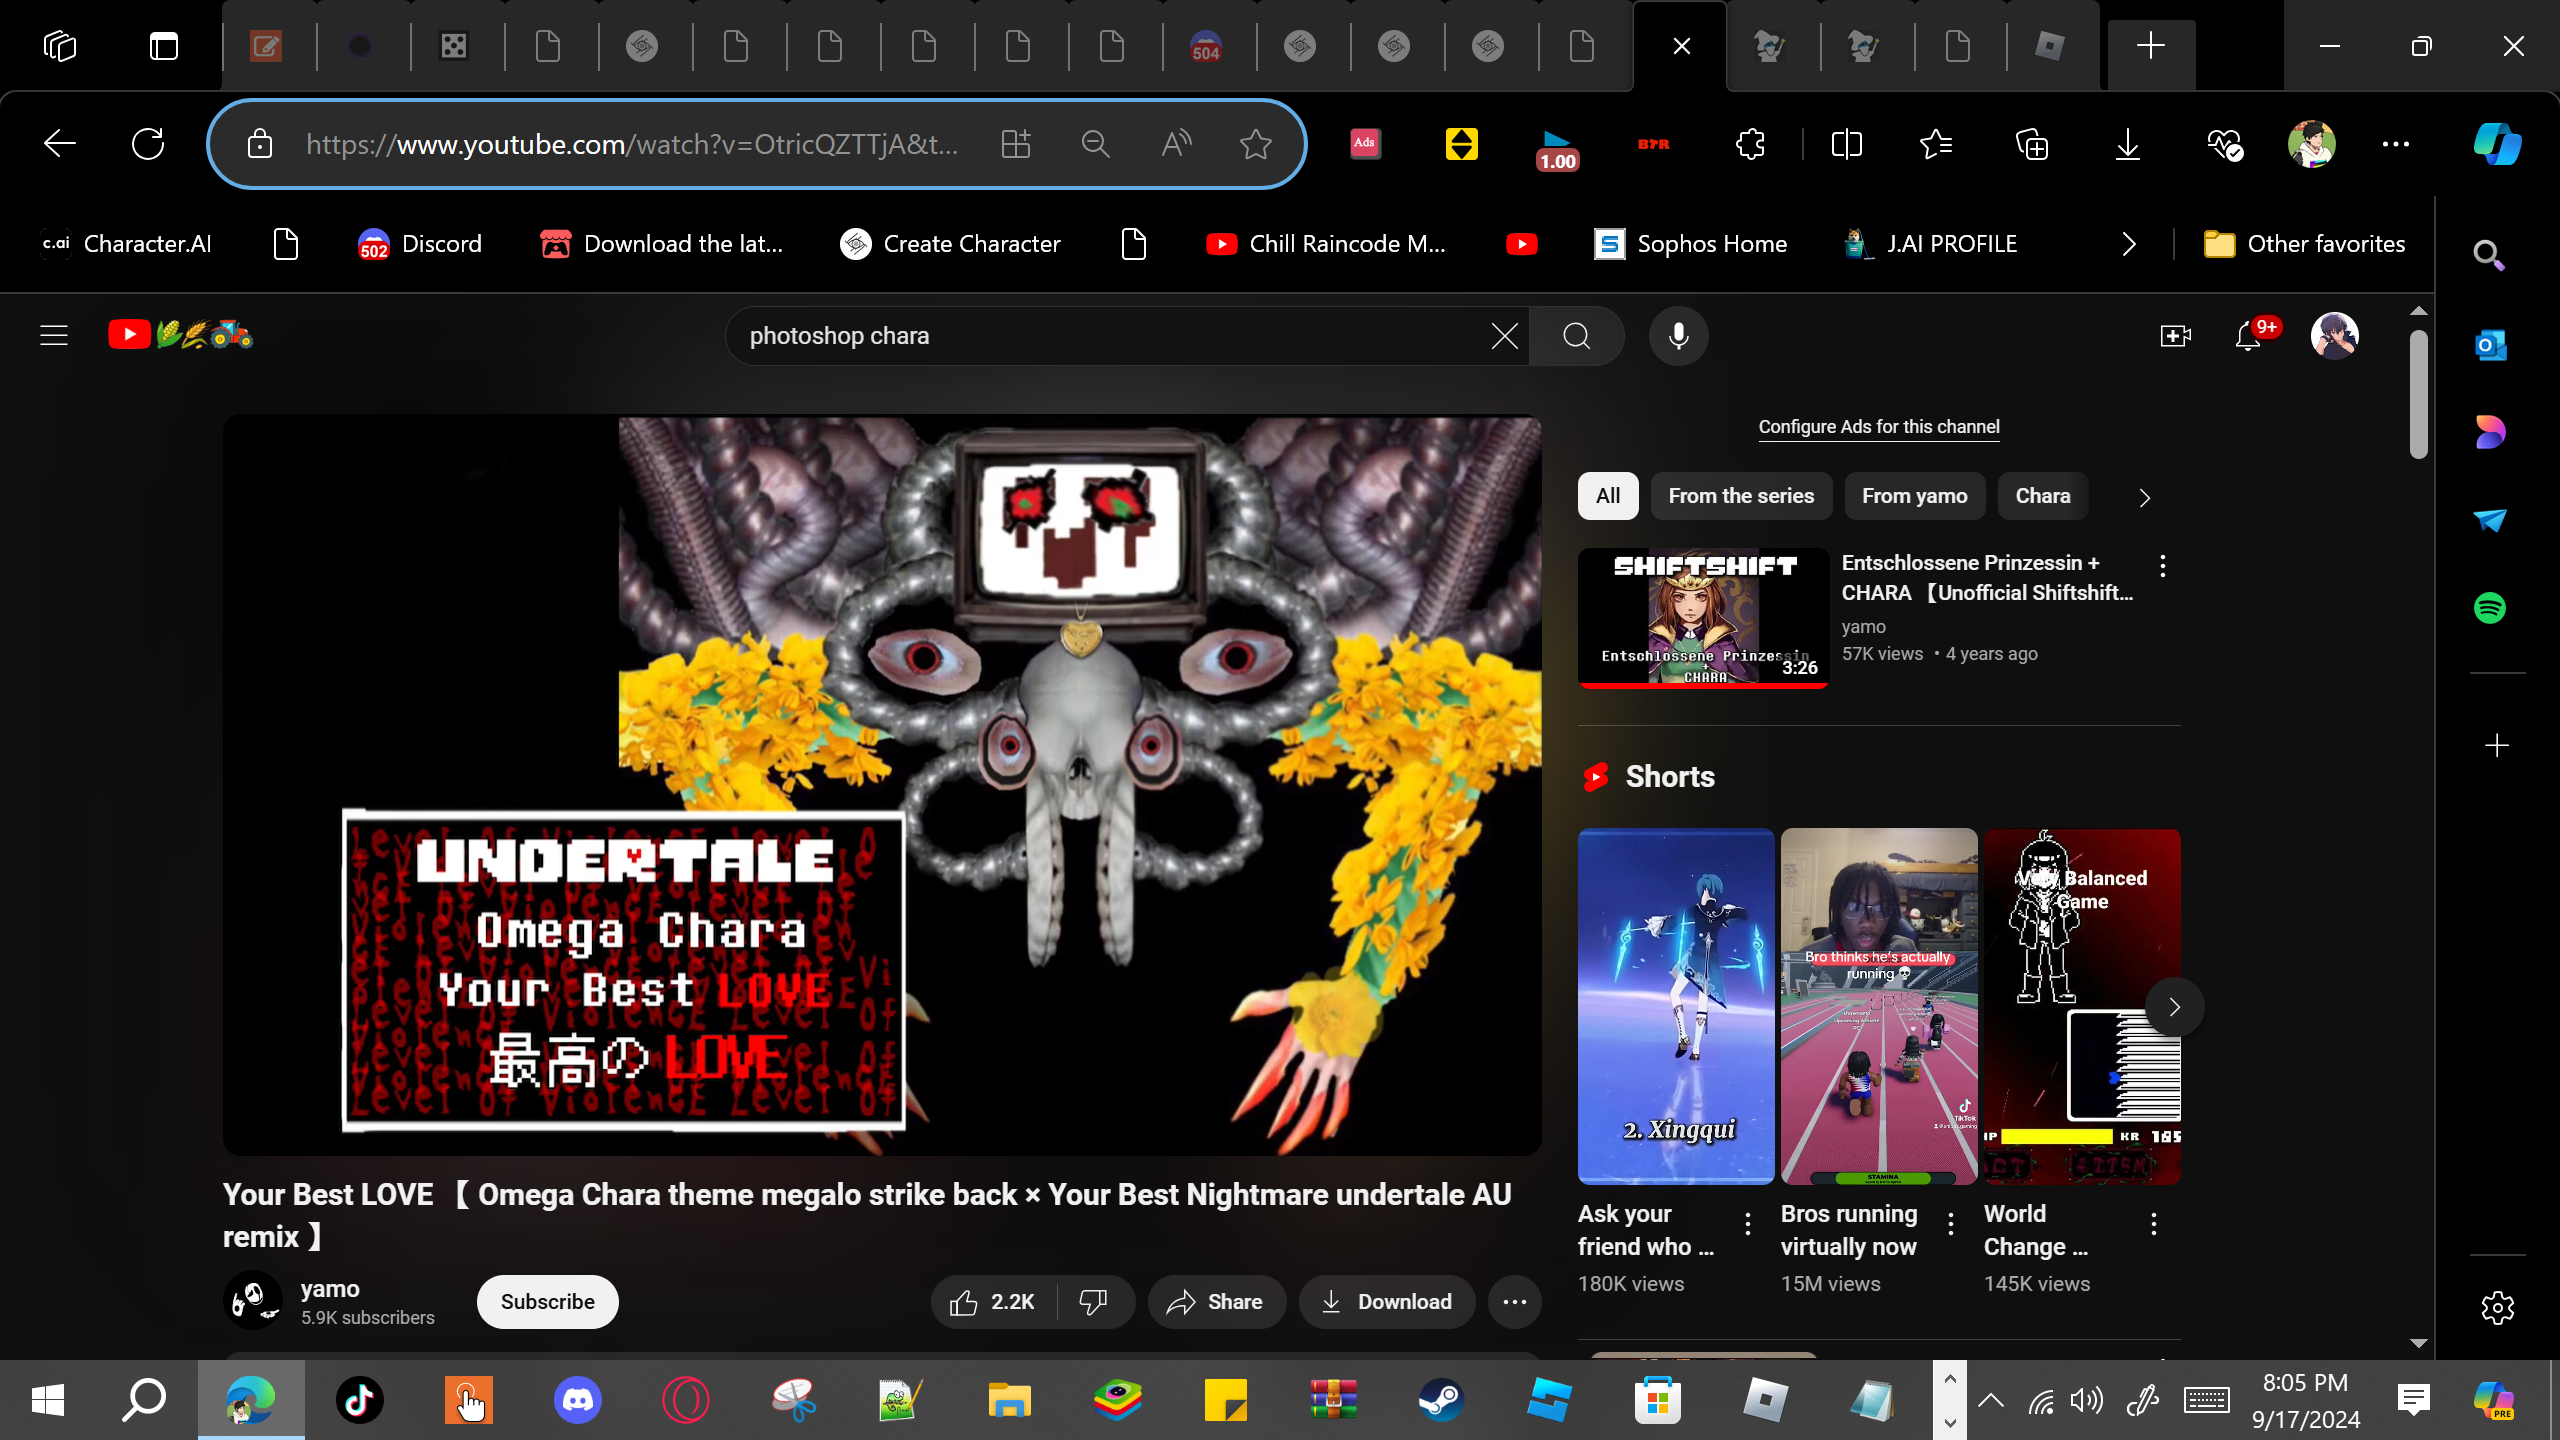Click the Create video icon
This screenshot has height=1440, width=2560.
pos(2175,336)
